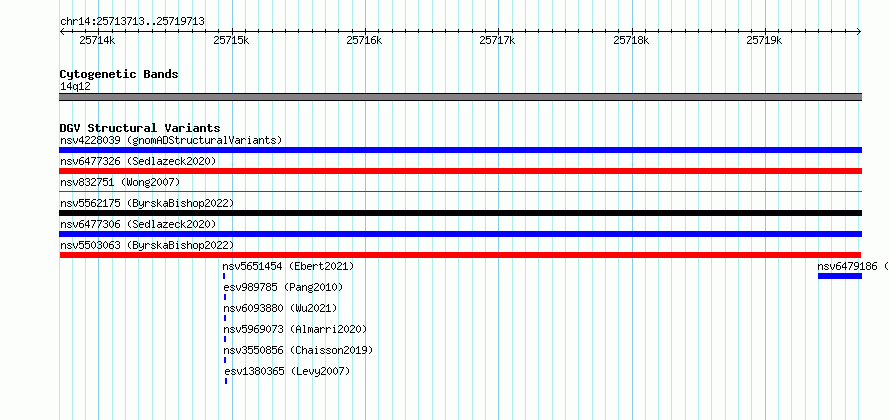Viewport: 890px width, 420px height.
Task: Click the 25719k ruler position
Action: coord(764,40)
